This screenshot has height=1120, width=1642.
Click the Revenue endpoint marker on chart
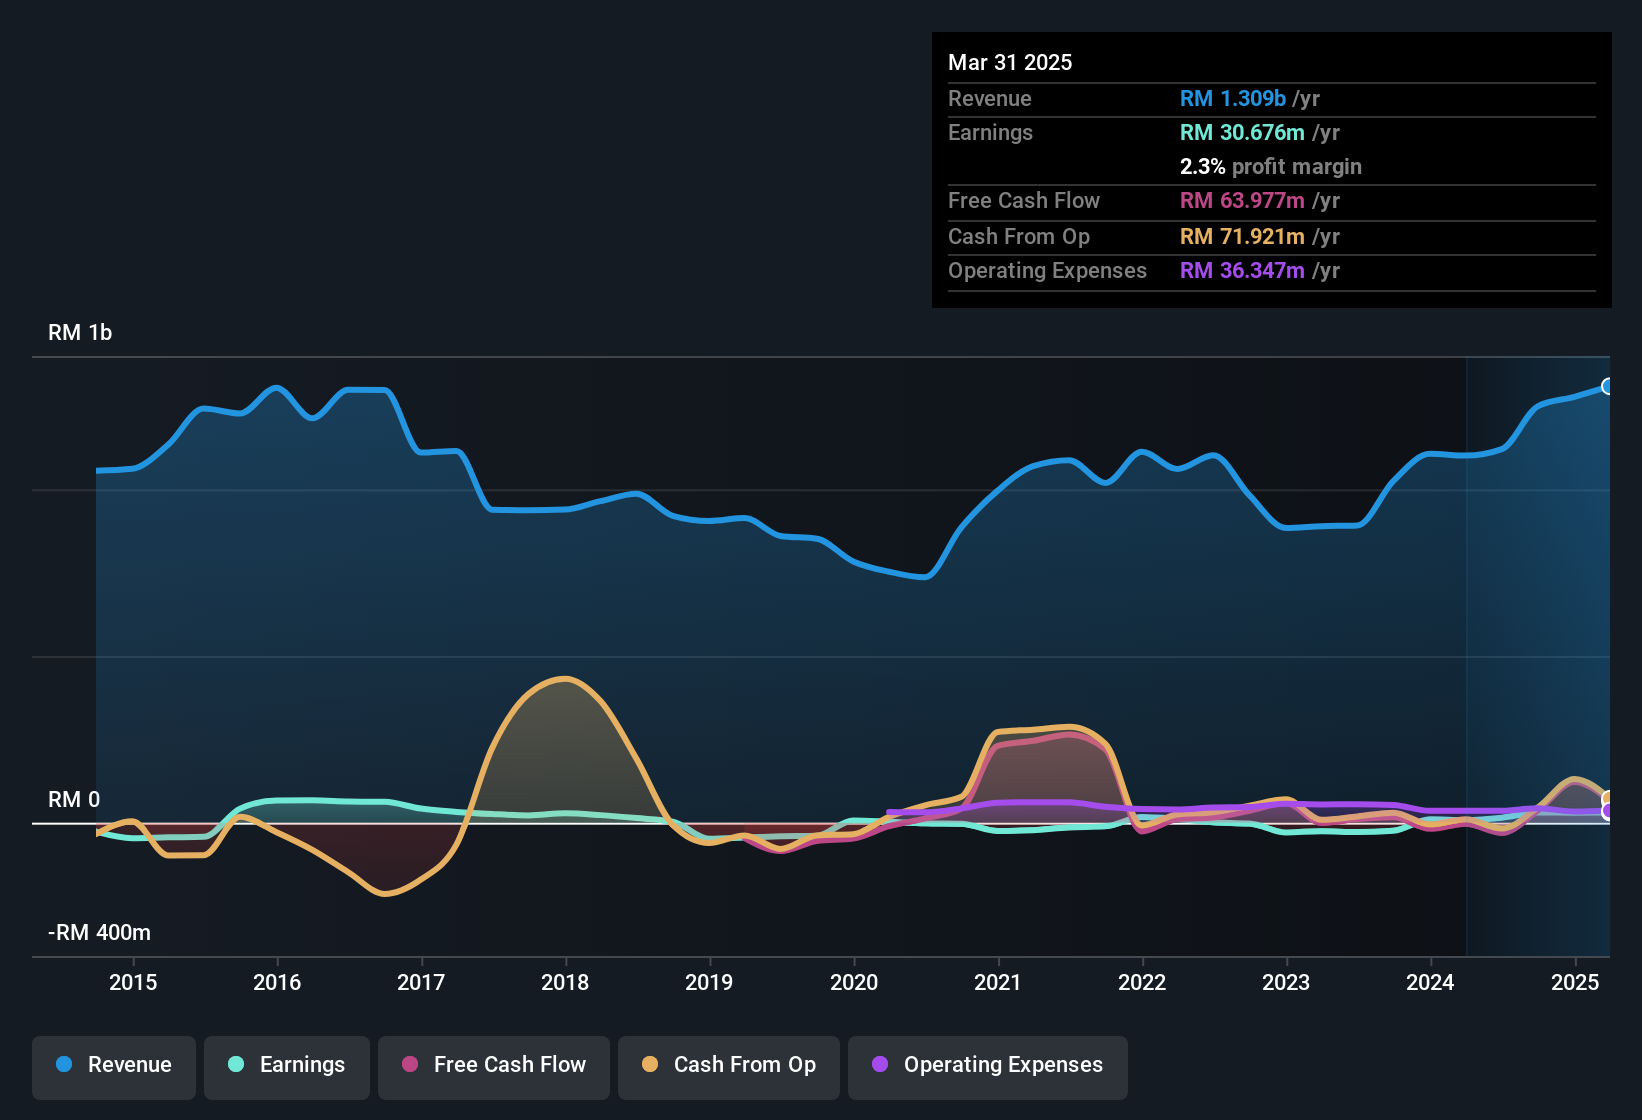[x=1607, y=386]
